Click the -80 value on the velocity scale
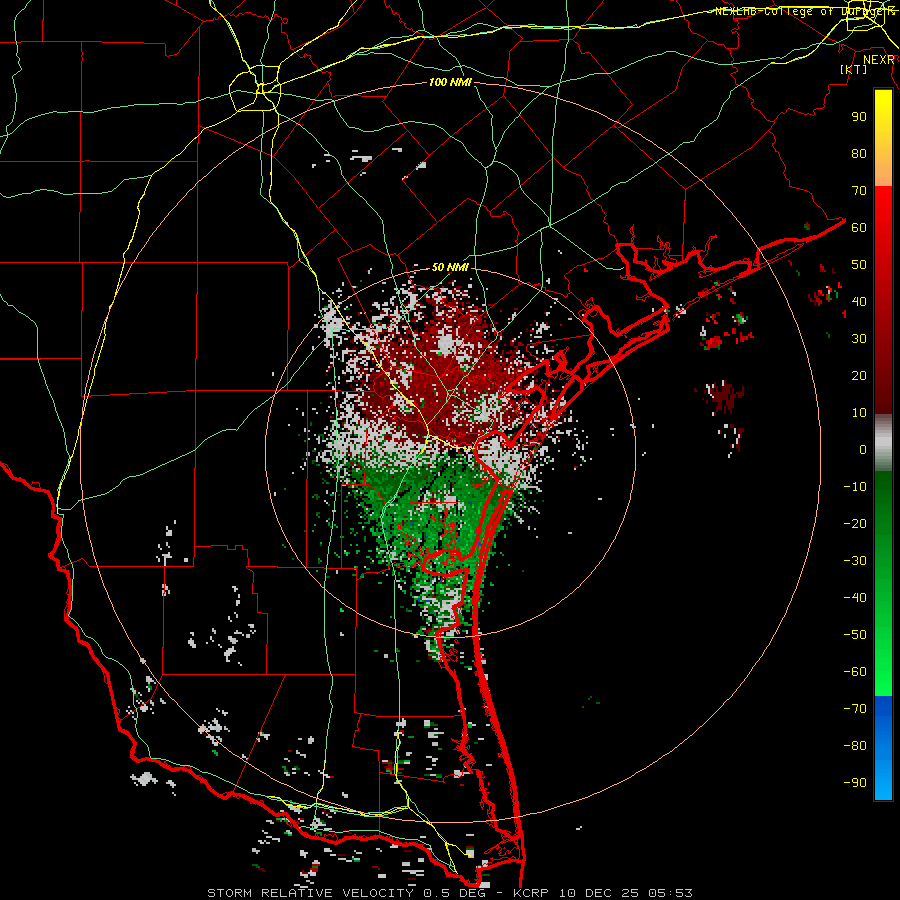The image size is (900, 900). 855,746
